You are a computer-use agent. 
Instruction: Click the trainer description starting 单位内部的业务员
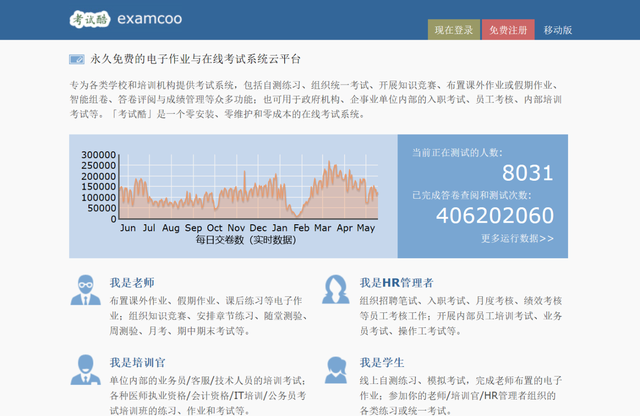point(208,395)
